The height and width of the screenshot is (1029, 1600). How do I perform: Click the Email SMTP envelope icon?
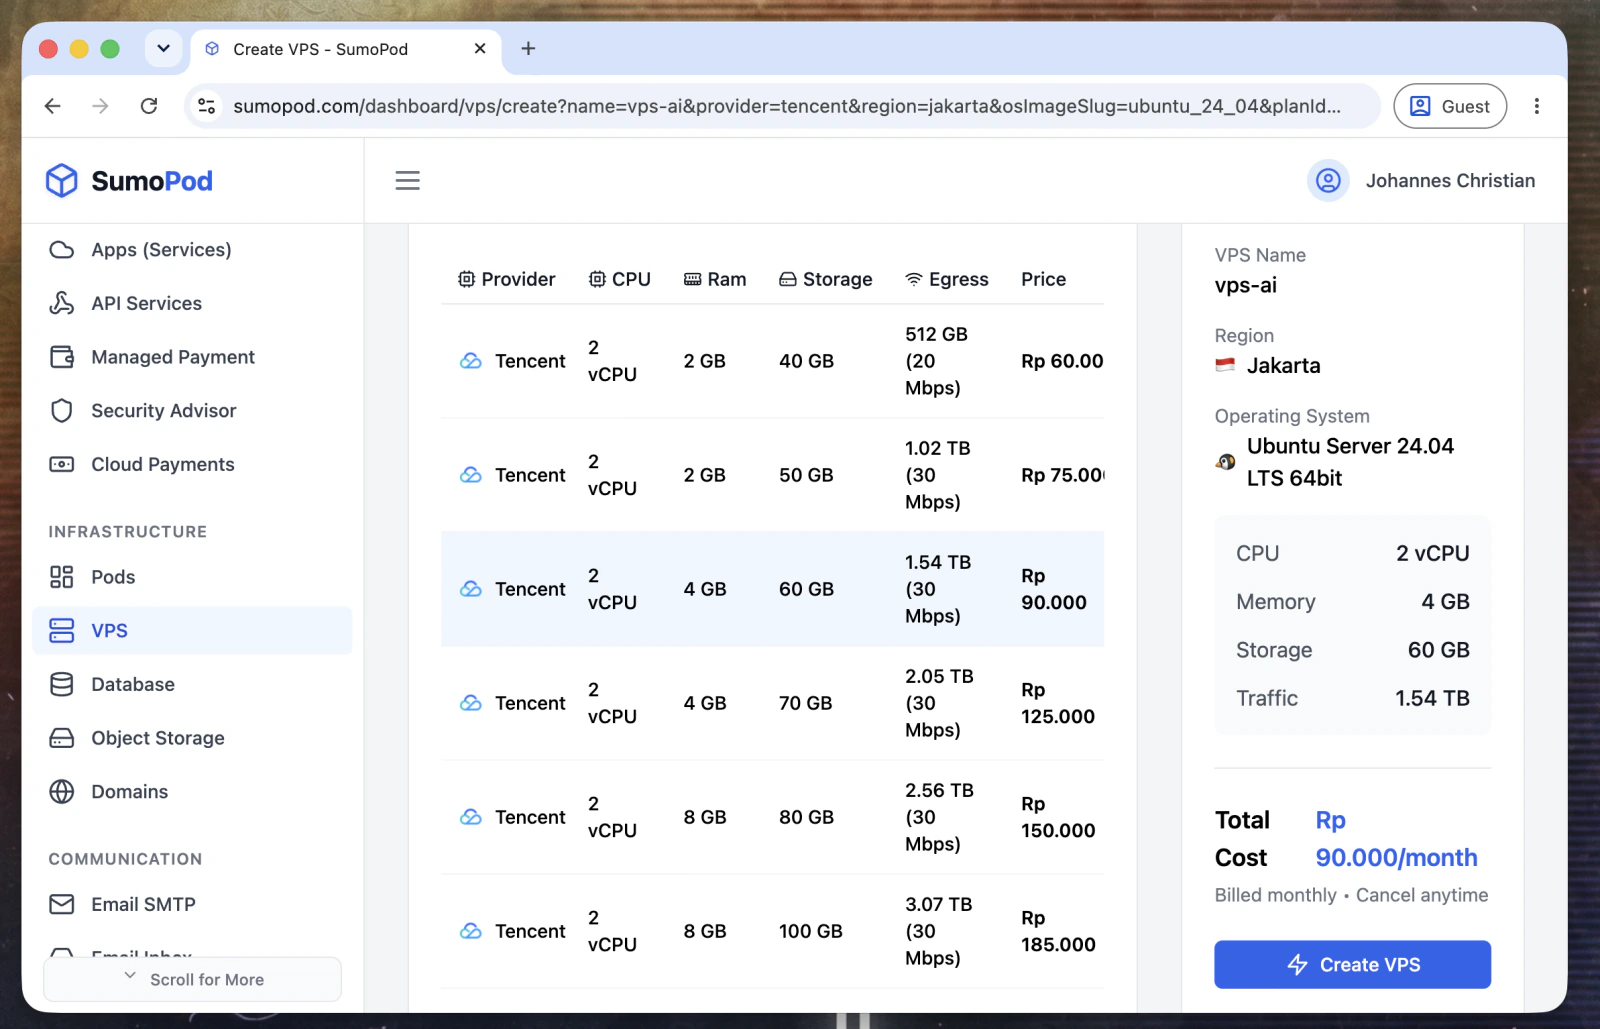(62, 904)
